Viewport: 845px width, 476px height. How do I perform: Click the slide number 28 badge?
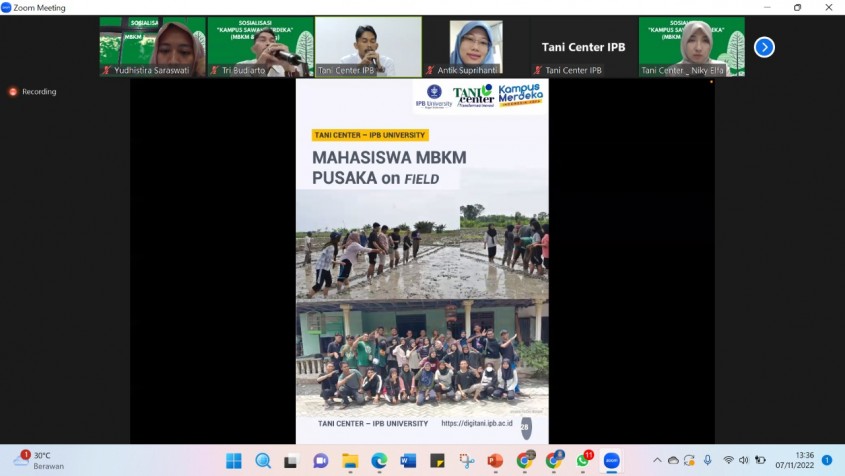coord(525,427)
